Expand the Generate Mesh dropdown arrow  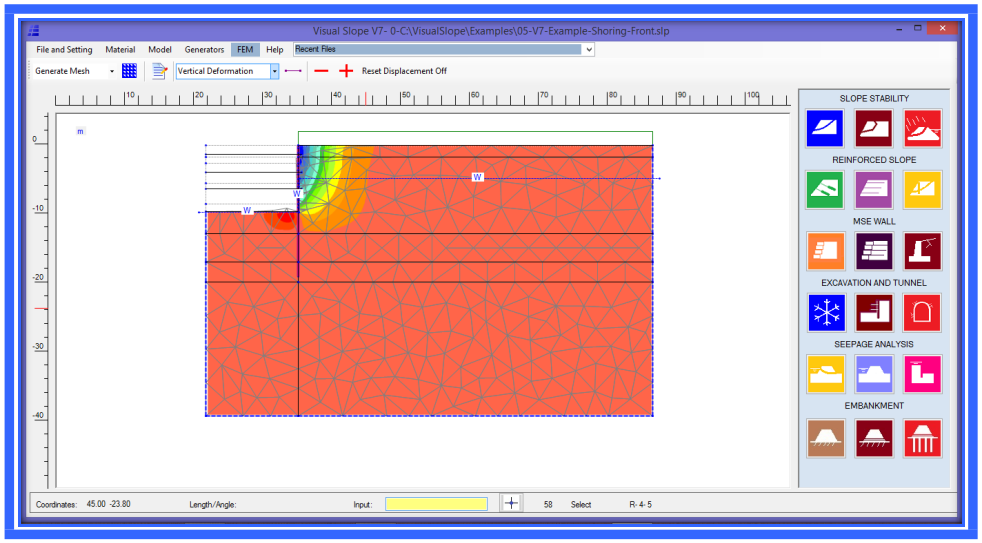coord(112,71)
